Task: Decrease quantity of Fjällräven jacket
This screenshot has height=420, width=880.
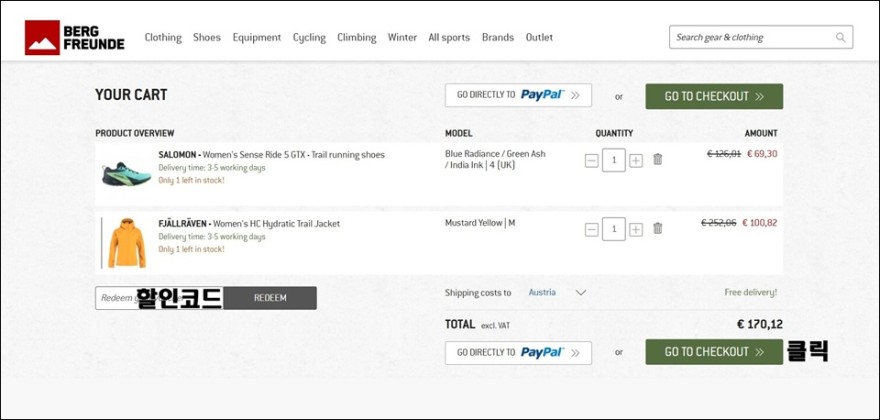Action: 592,230
